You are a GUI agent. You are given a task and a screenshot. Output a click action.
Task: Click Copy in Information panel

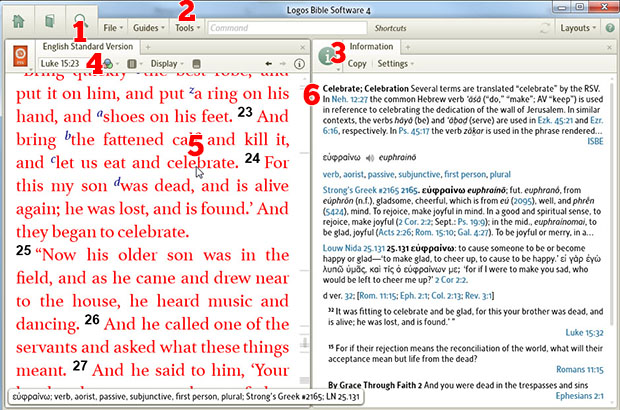coord(357,64)
